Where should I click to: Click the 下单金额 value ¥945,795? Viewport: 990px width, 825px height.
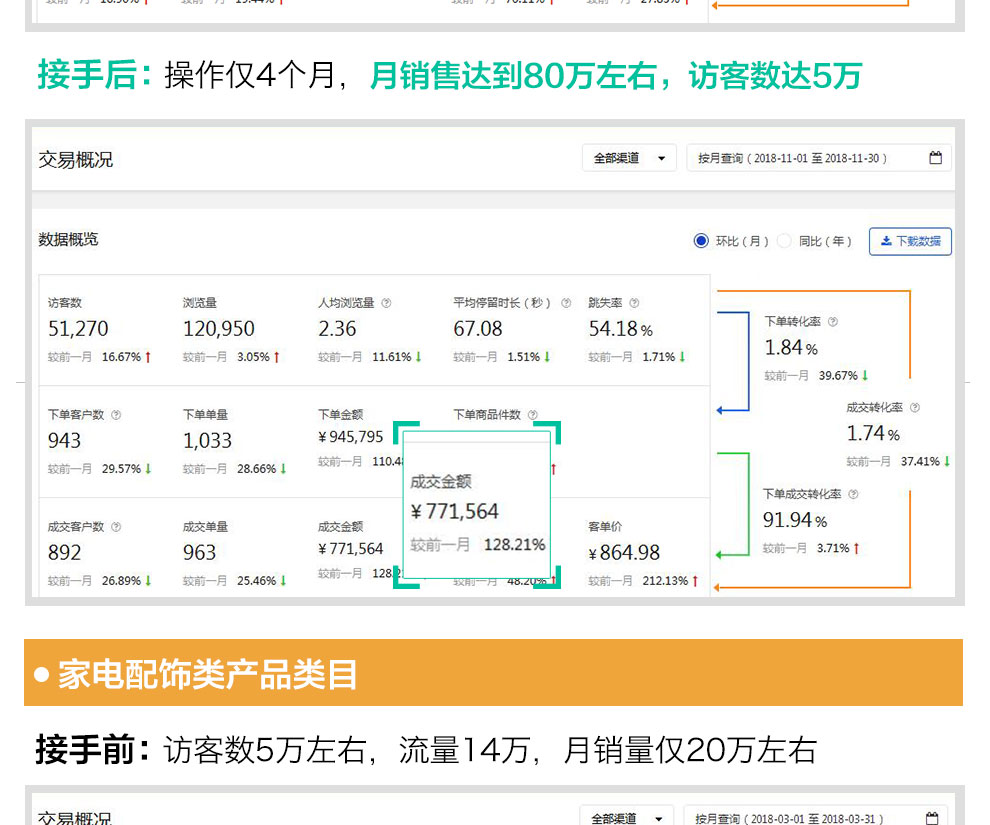[x=351, y=437]
